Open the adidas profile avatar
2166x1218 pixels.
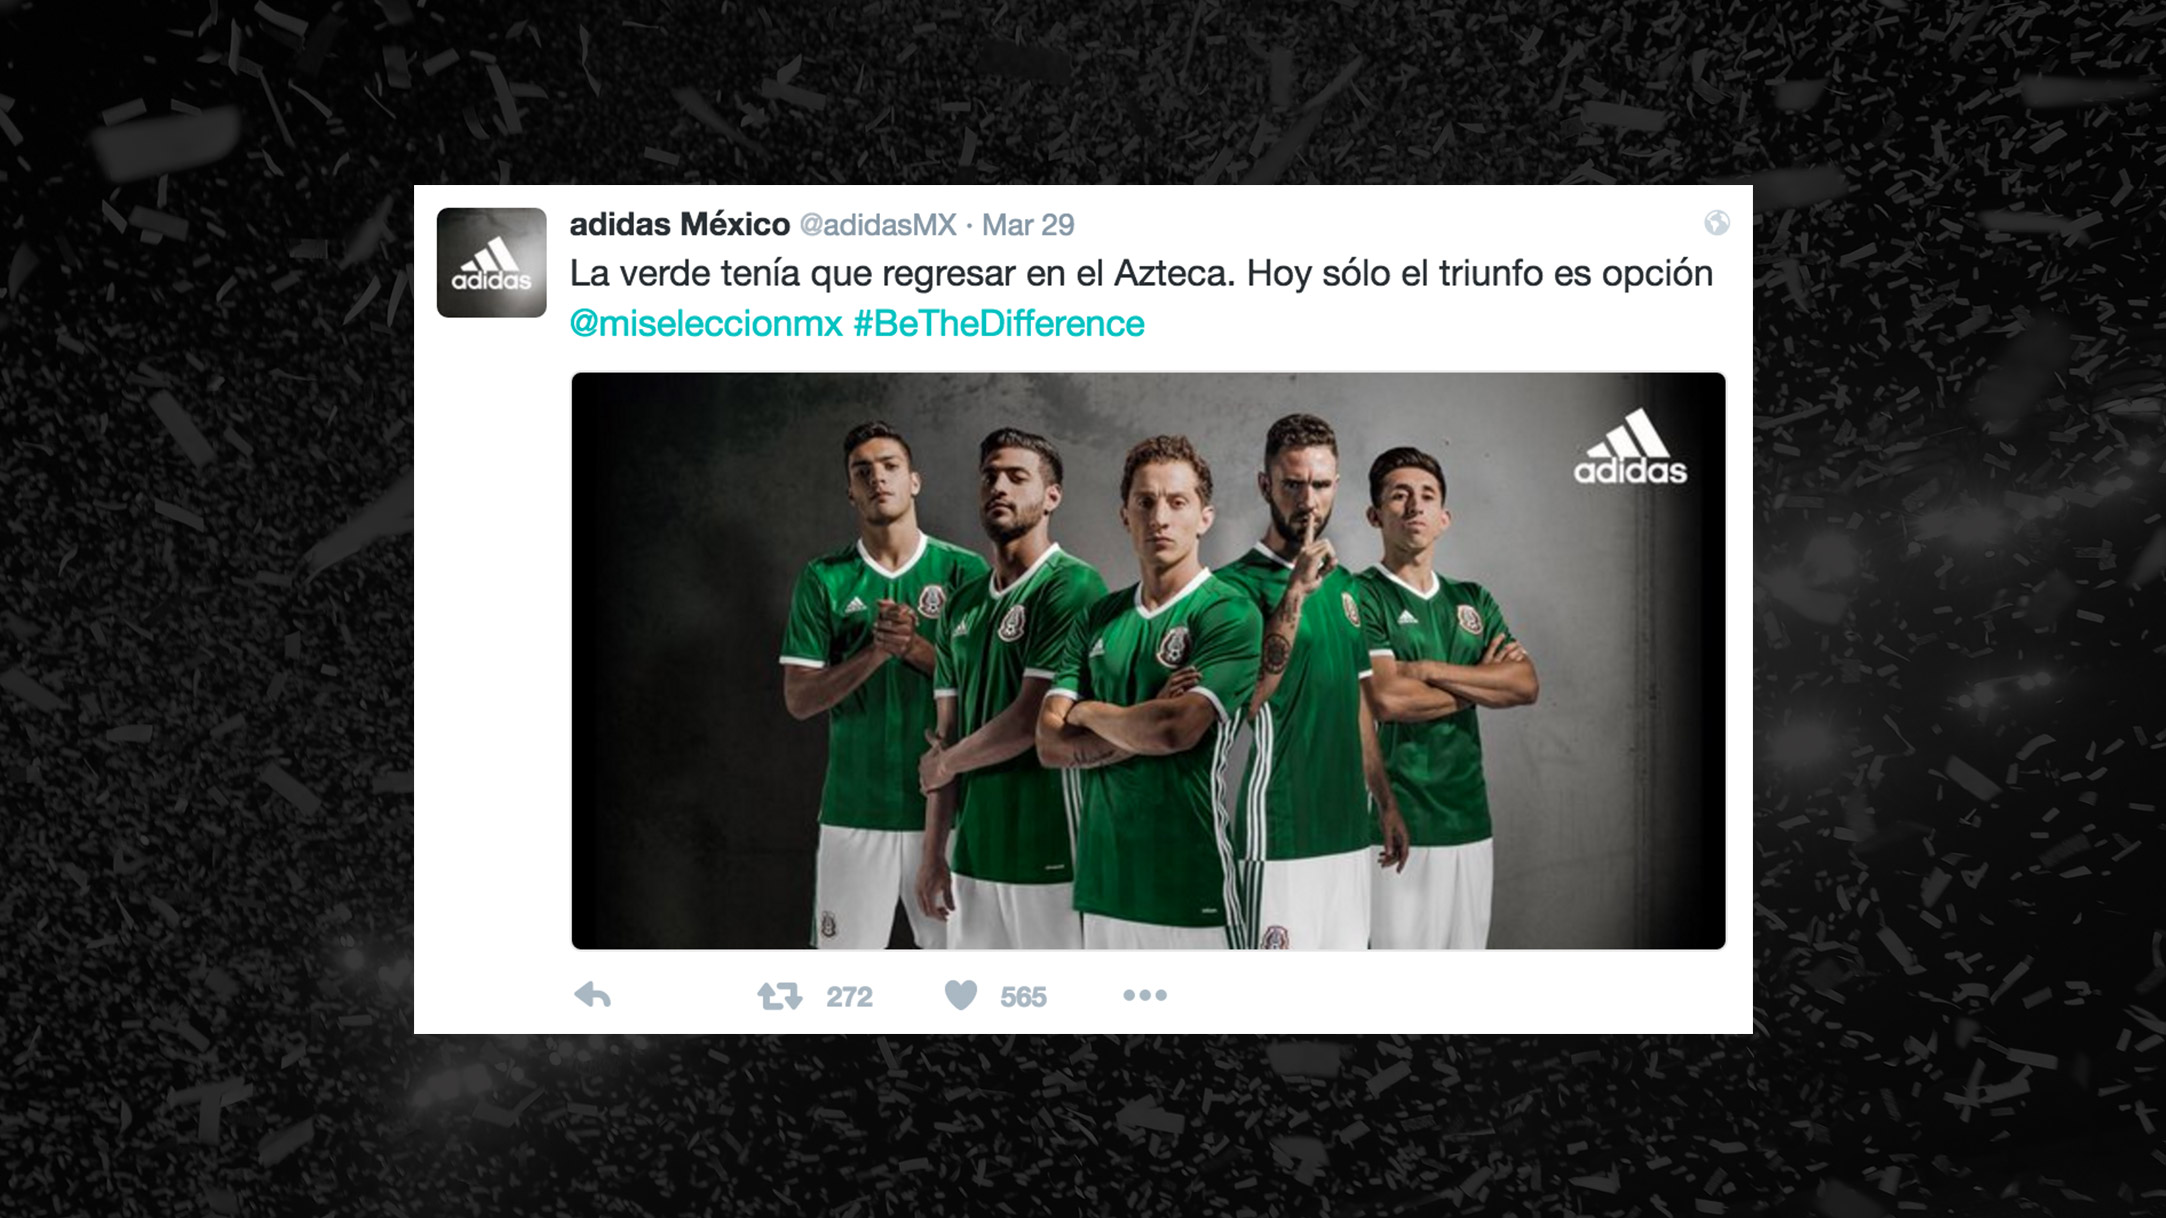click(x=491, y=262)
